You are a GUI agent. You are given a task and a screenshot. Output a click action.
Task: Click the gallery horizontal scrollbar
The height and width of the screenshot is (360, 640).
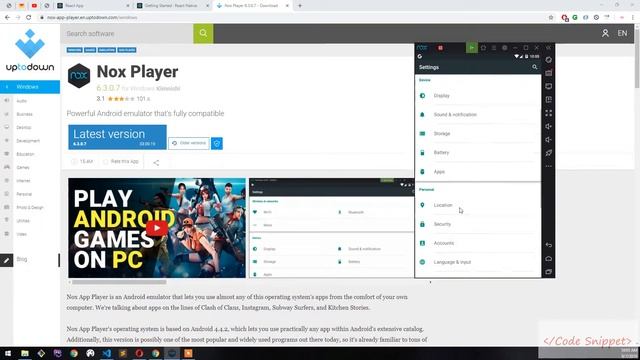[119, 282]
